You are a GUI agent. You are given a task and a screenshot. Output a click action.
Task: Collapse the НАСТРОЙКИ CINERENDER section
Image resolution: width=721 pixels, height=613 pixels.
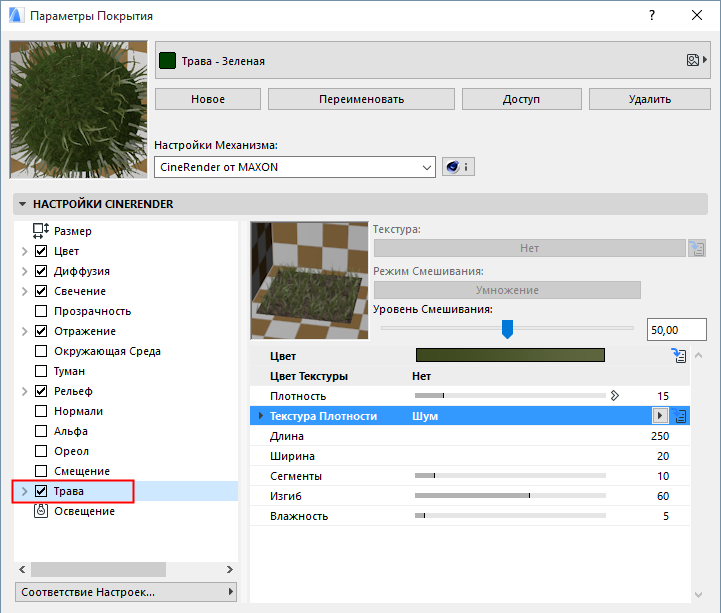22,204
